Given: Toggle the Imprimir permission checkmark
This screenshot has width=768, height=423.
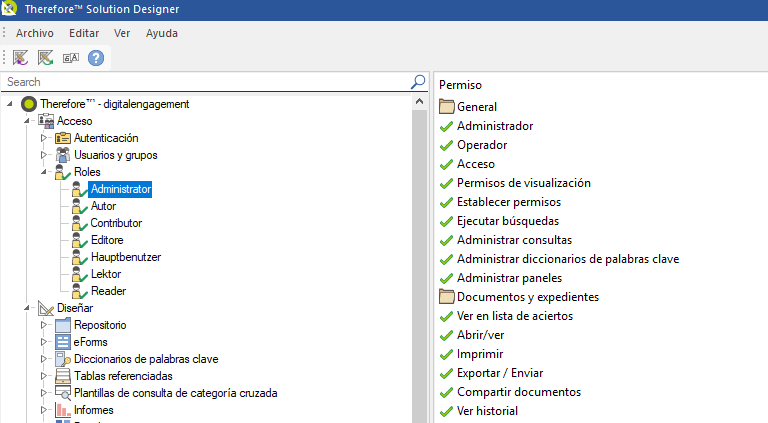Looking at the screenshot, I should pos(446,354).
